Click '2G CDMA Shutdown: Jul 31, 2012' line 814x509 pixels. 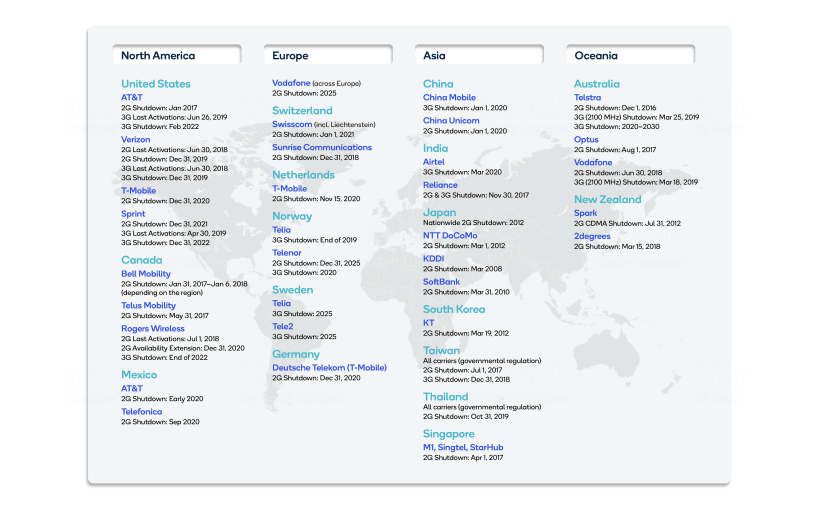pos(627,223)
